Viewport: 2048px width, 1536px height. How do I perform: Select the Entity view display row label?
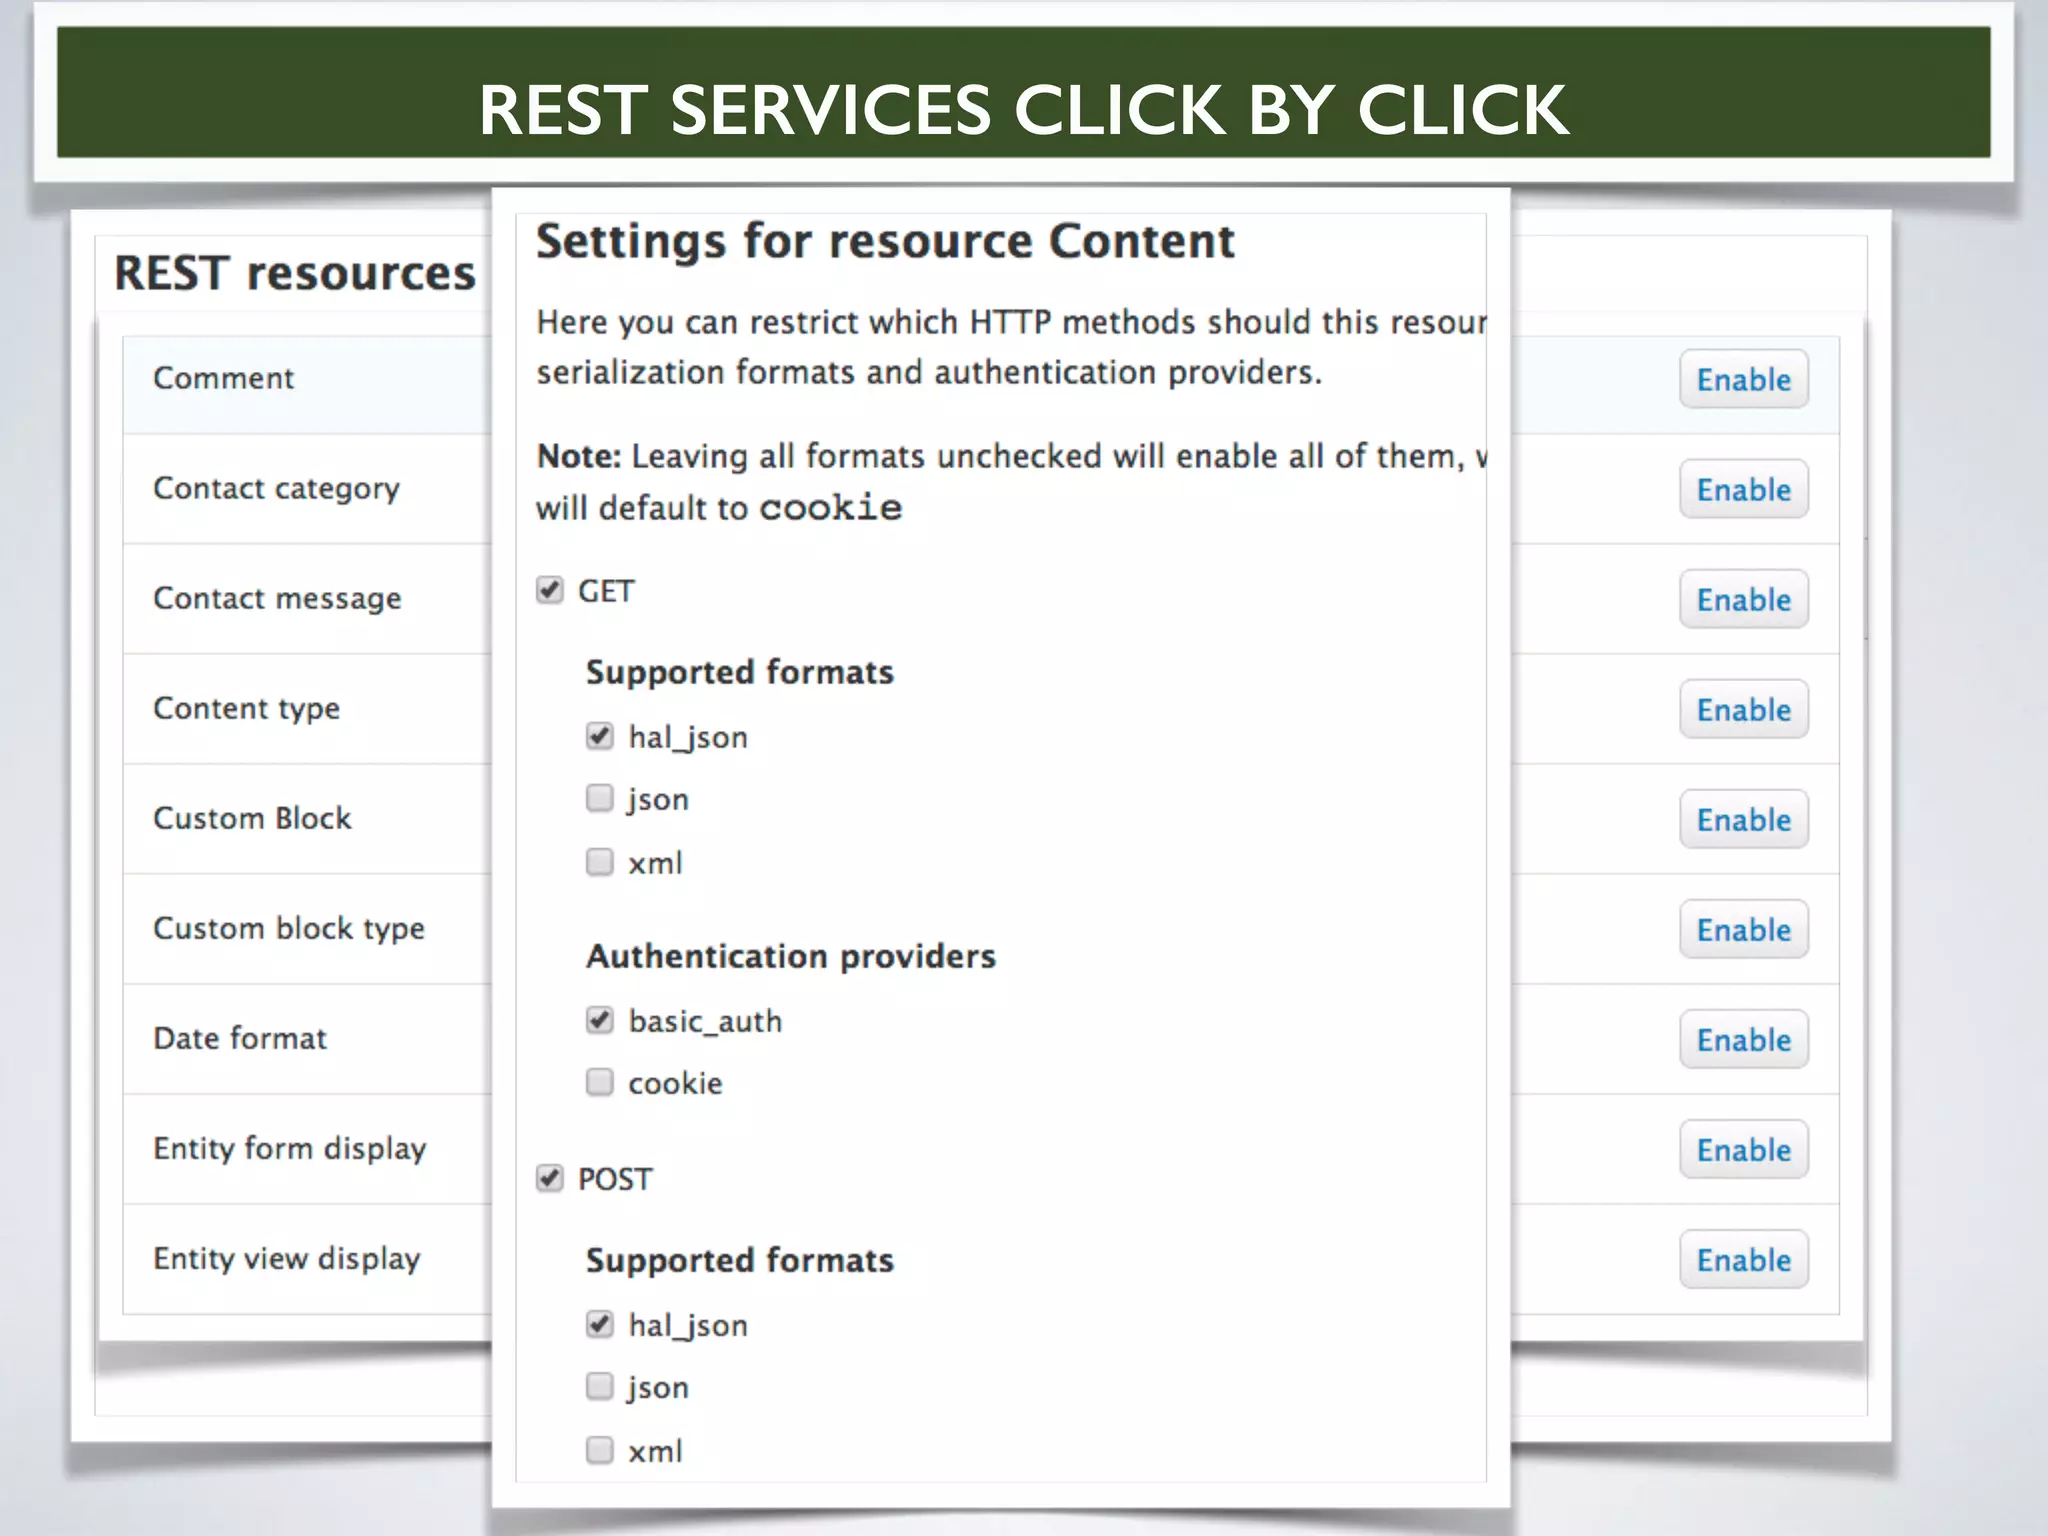click(287, 1259)
